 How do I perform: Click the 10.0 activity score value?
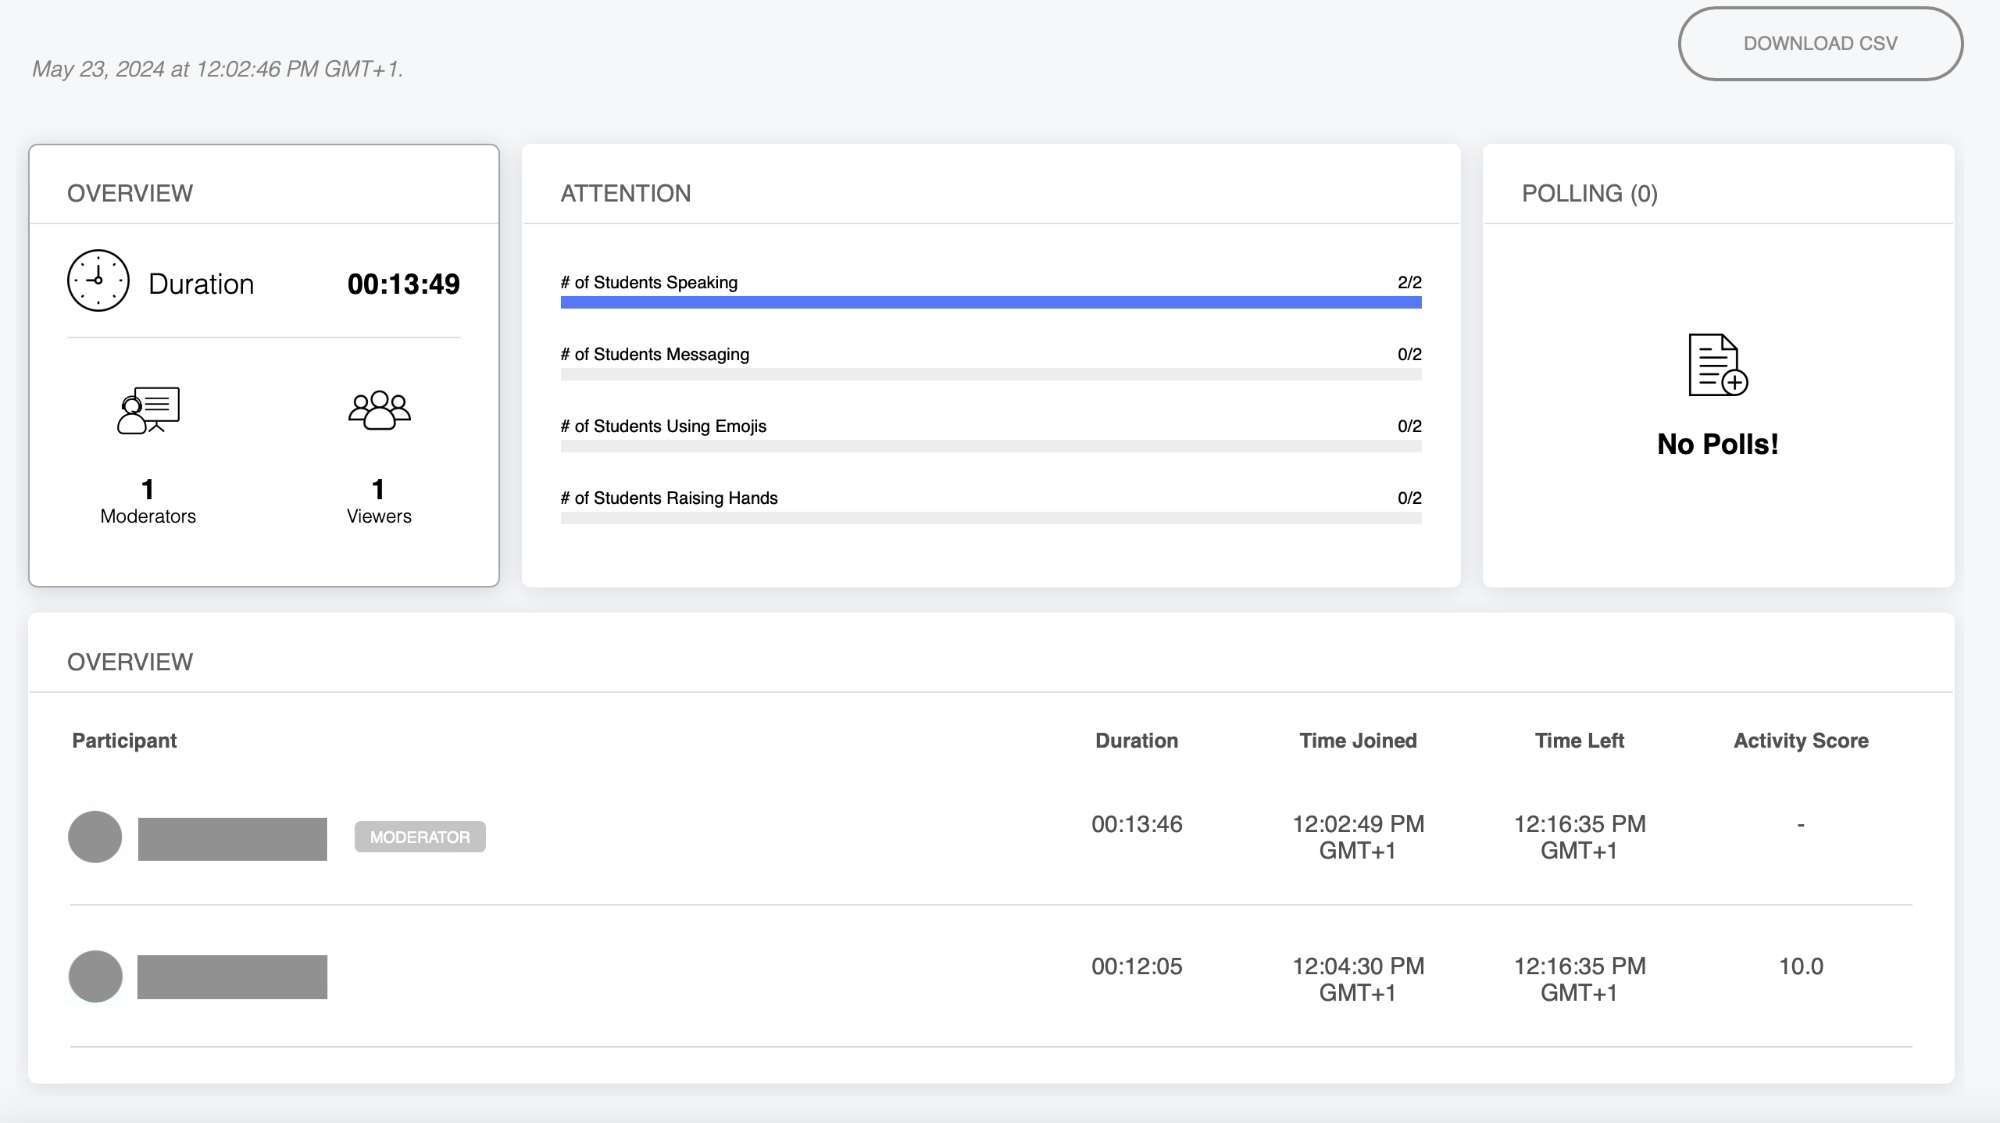point(1801,966)
